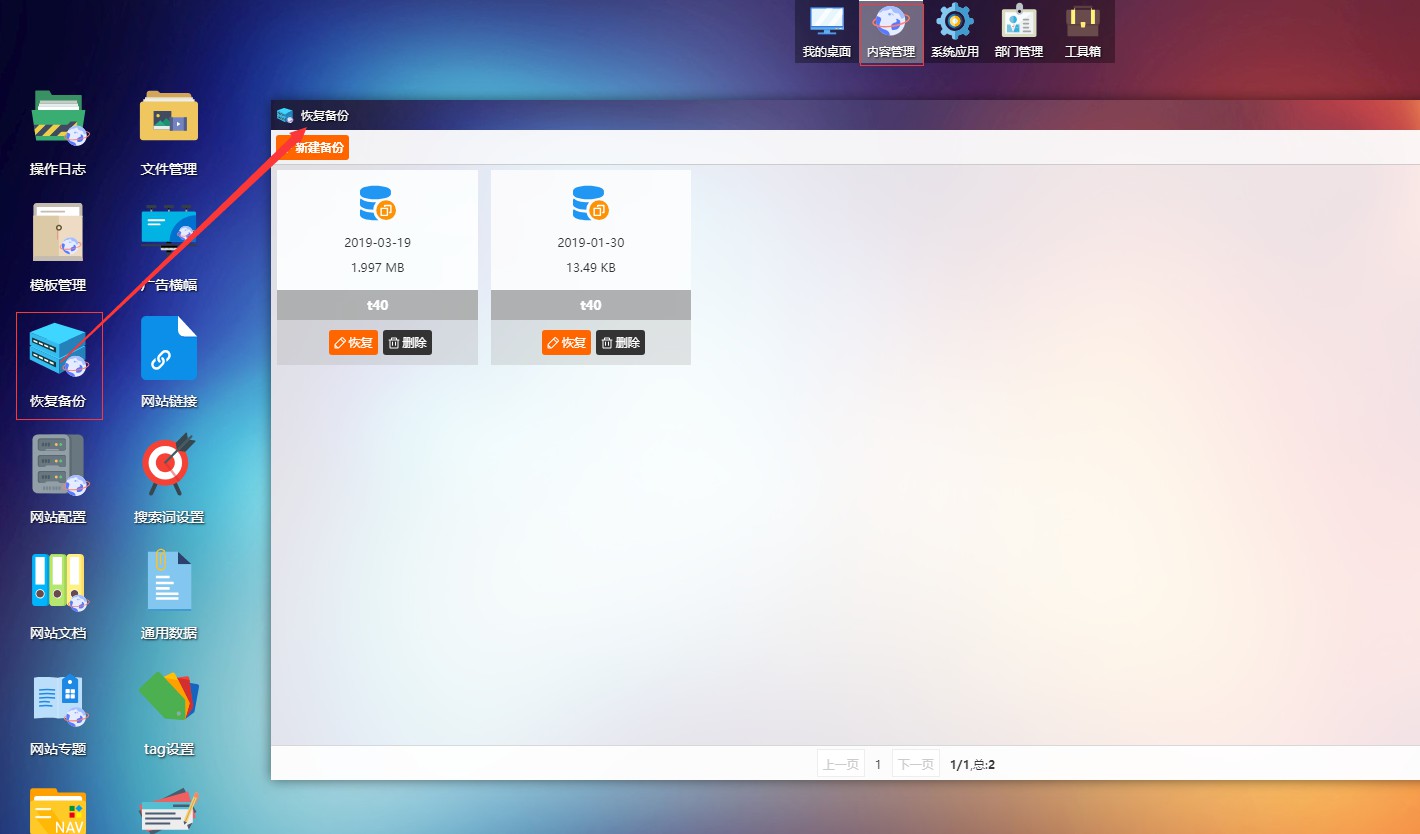Click the 2019-01-30 date label
The width and height of the screenshot is (1420, 834).
pos(591,243)
